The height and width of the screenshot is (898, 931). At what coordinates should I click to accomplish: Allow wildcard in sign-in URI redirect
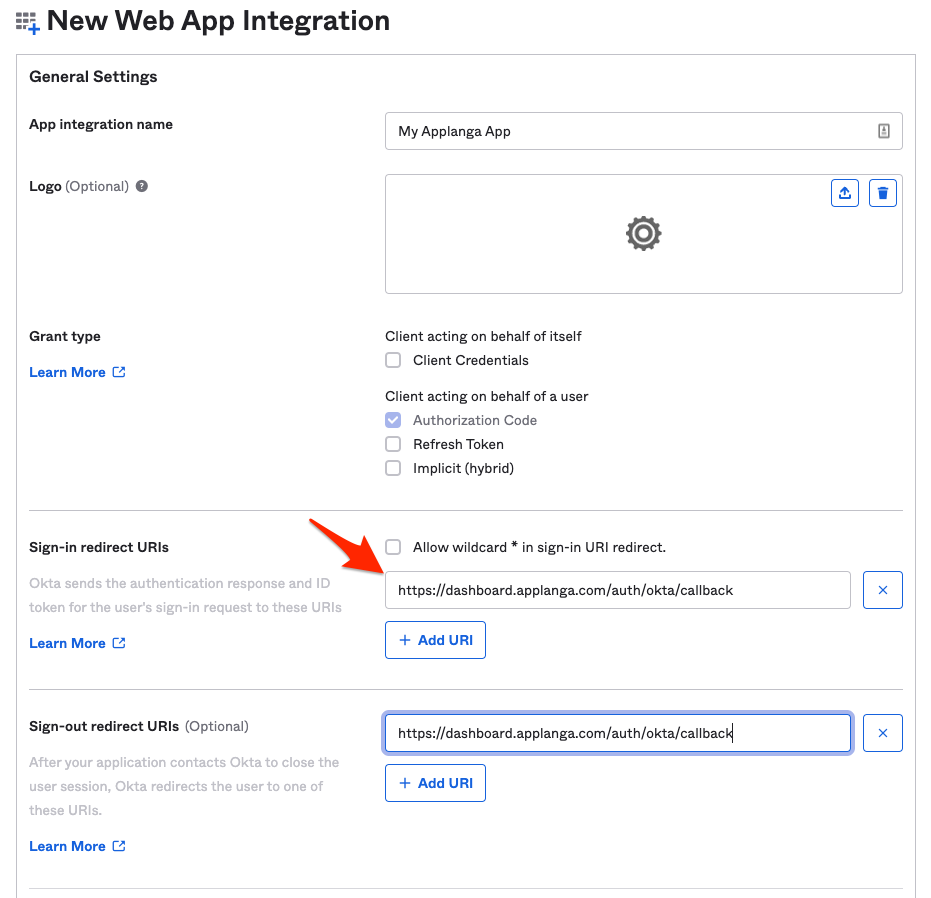click(393, 547)
